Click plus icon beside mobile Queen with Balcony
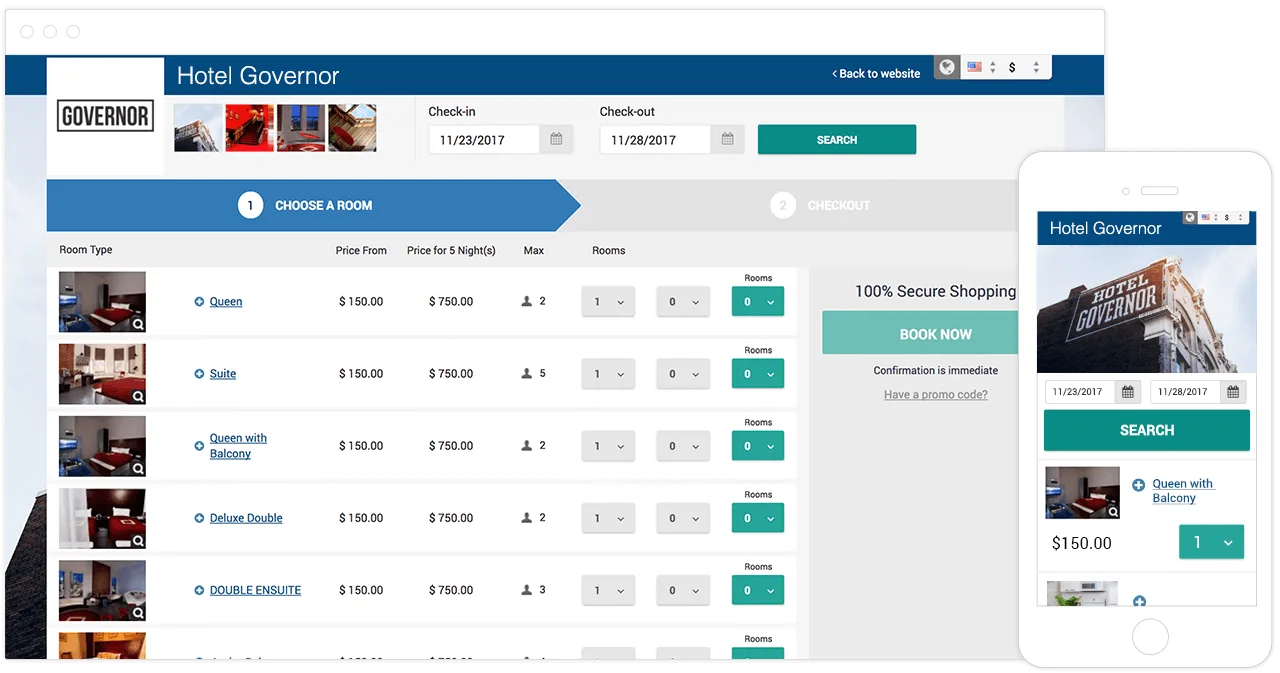Viewport: 1280px width, 673px height. 1138,485
